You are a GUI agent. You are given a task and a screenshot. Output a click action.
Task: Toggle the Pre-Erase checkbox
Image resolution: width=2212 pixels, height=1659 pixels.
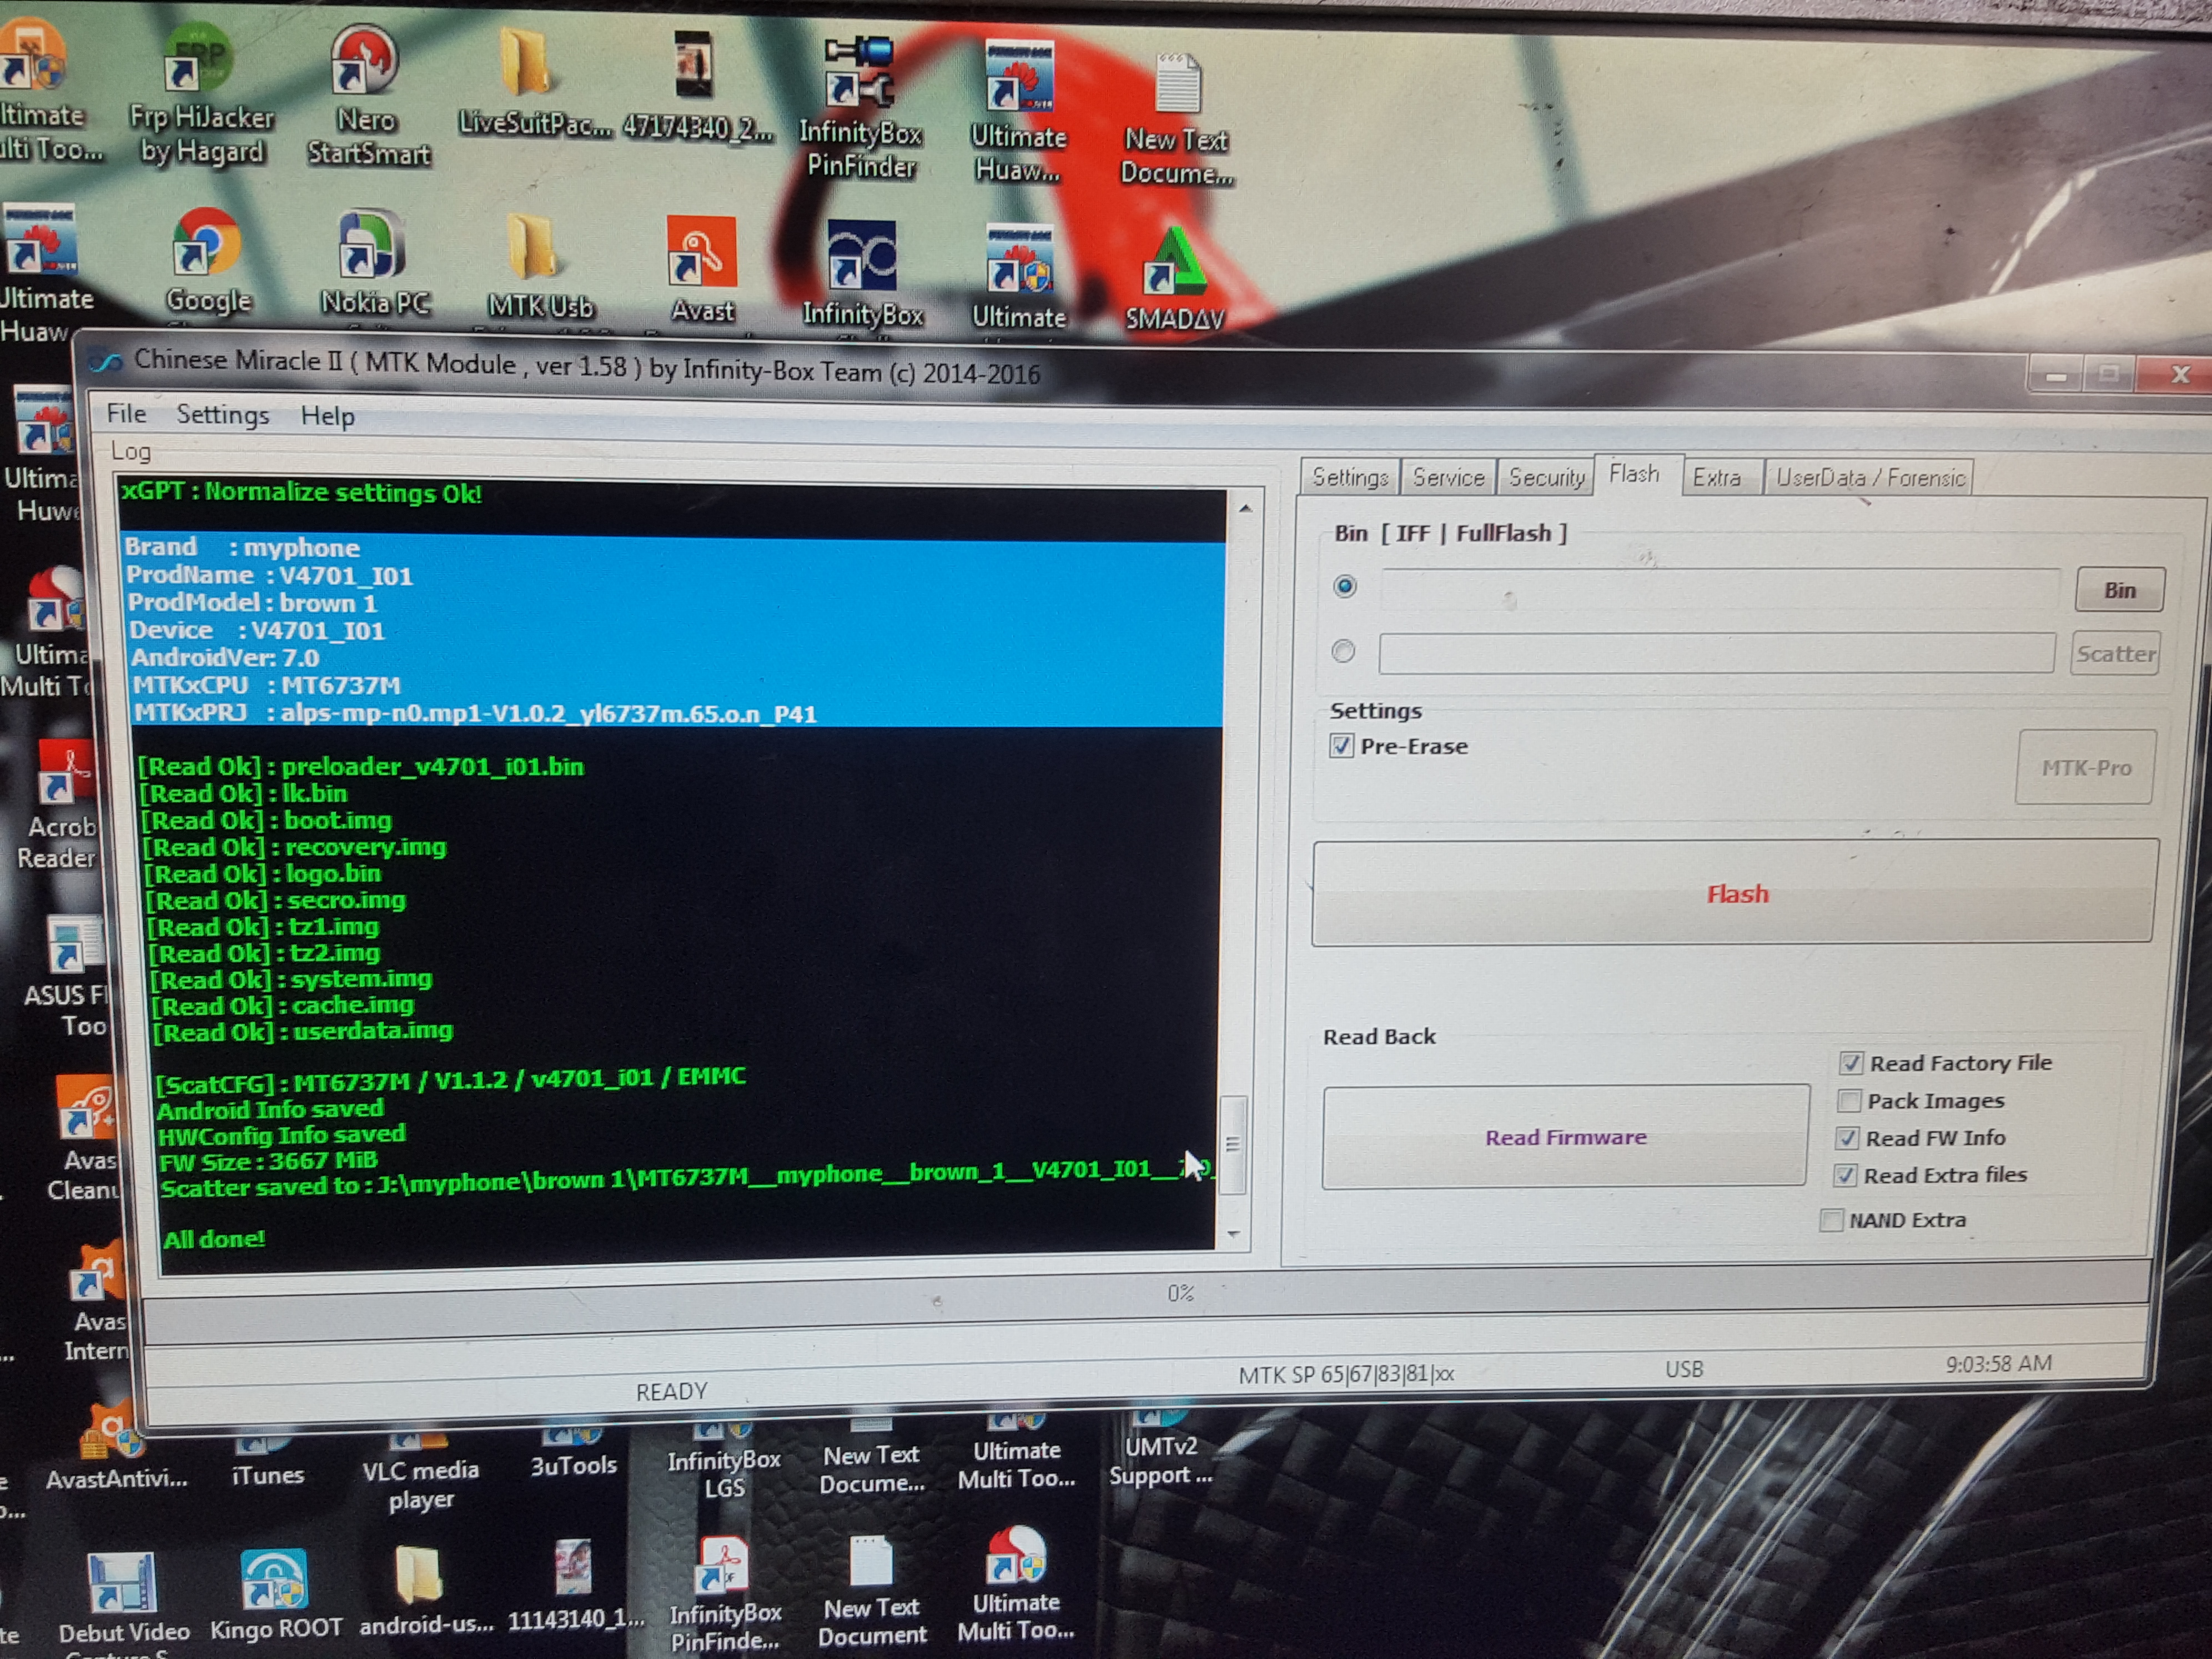1341,746
